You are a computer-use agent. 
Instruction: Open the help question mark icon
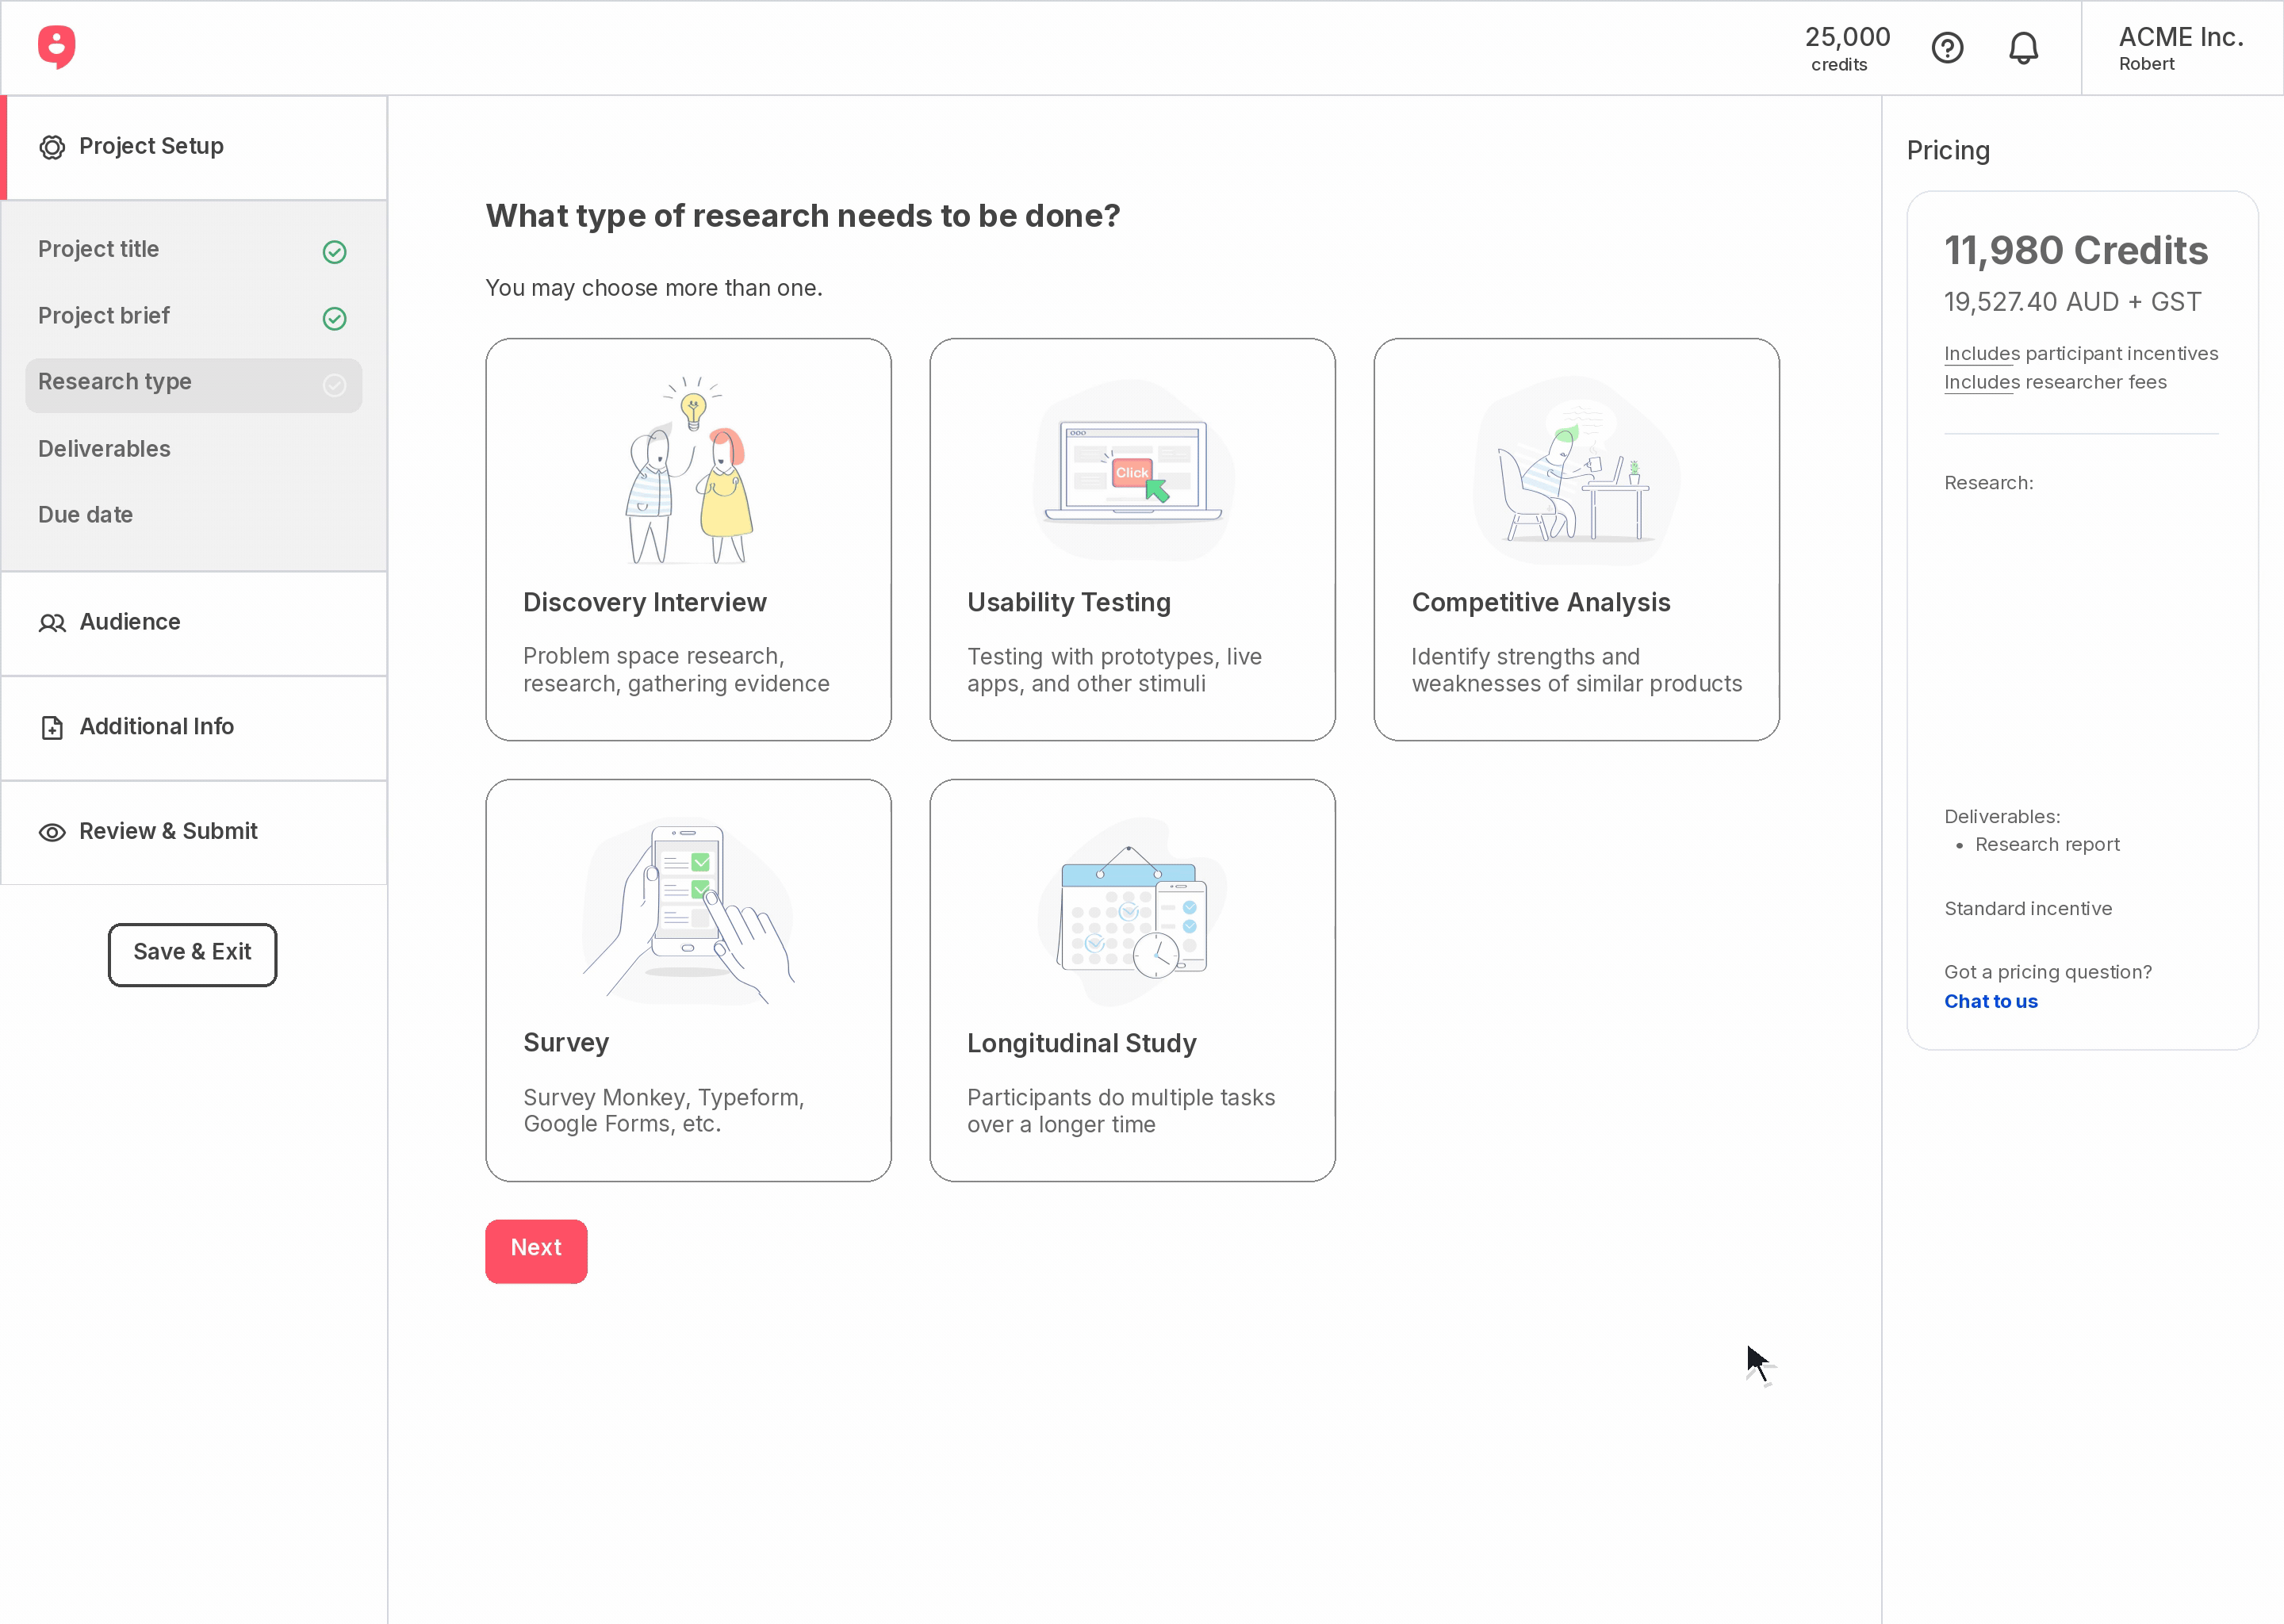click(x=1947, y=48)
